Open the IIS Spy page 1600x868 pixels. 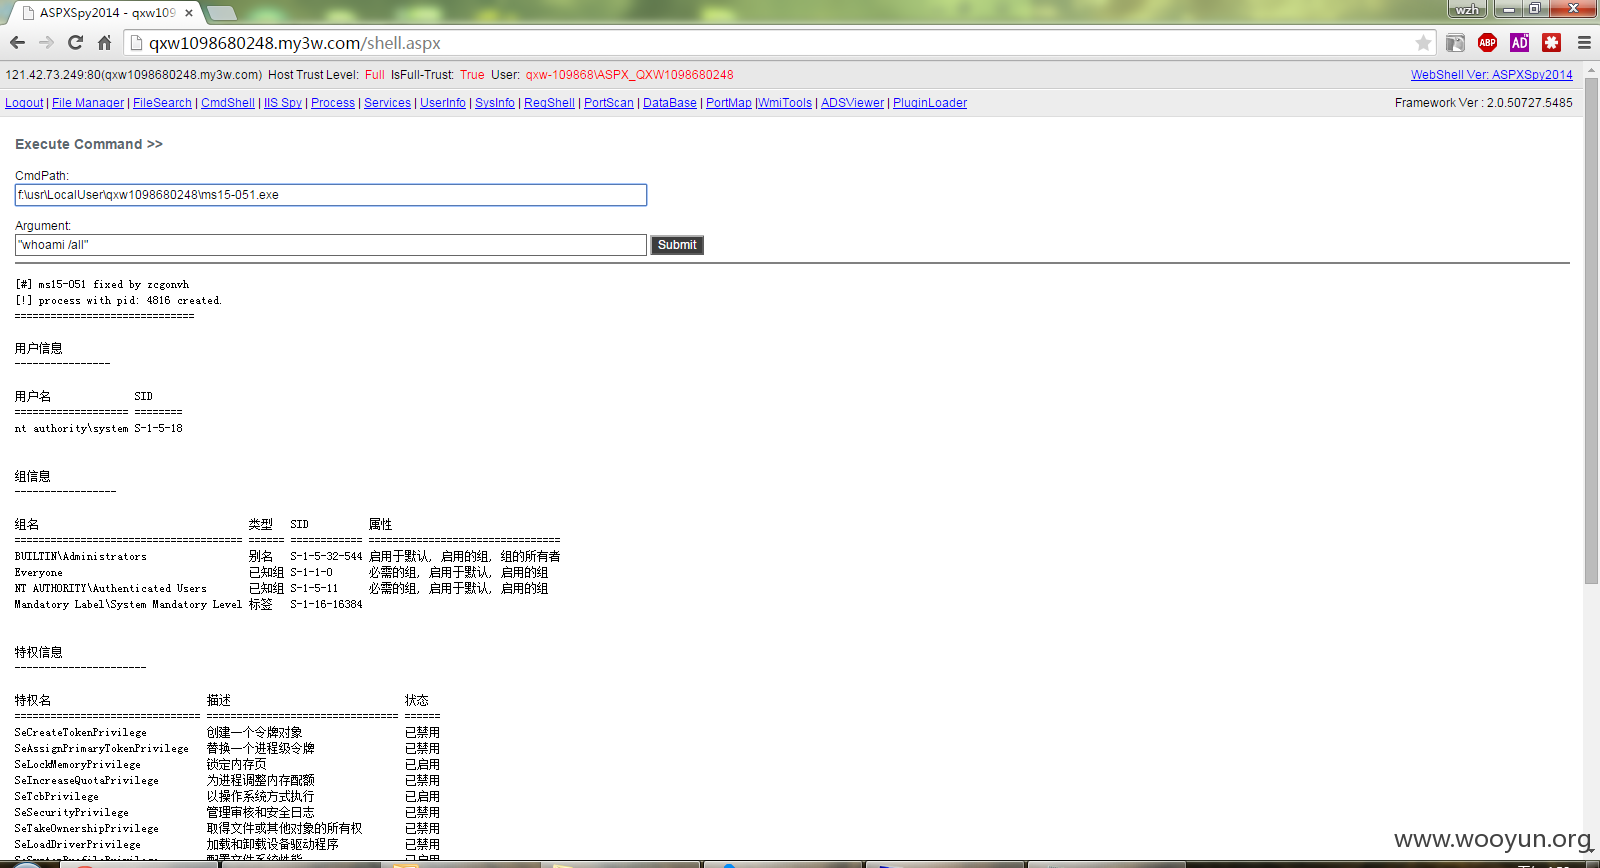[283, 103]
